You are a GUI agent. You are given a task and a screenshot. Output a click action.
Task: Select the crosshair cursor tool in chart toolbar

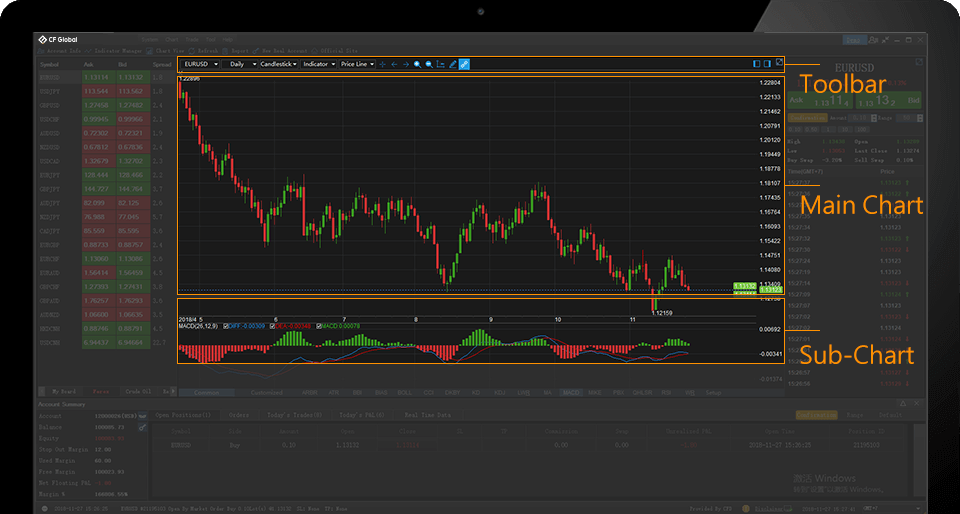tap(382, 64)
